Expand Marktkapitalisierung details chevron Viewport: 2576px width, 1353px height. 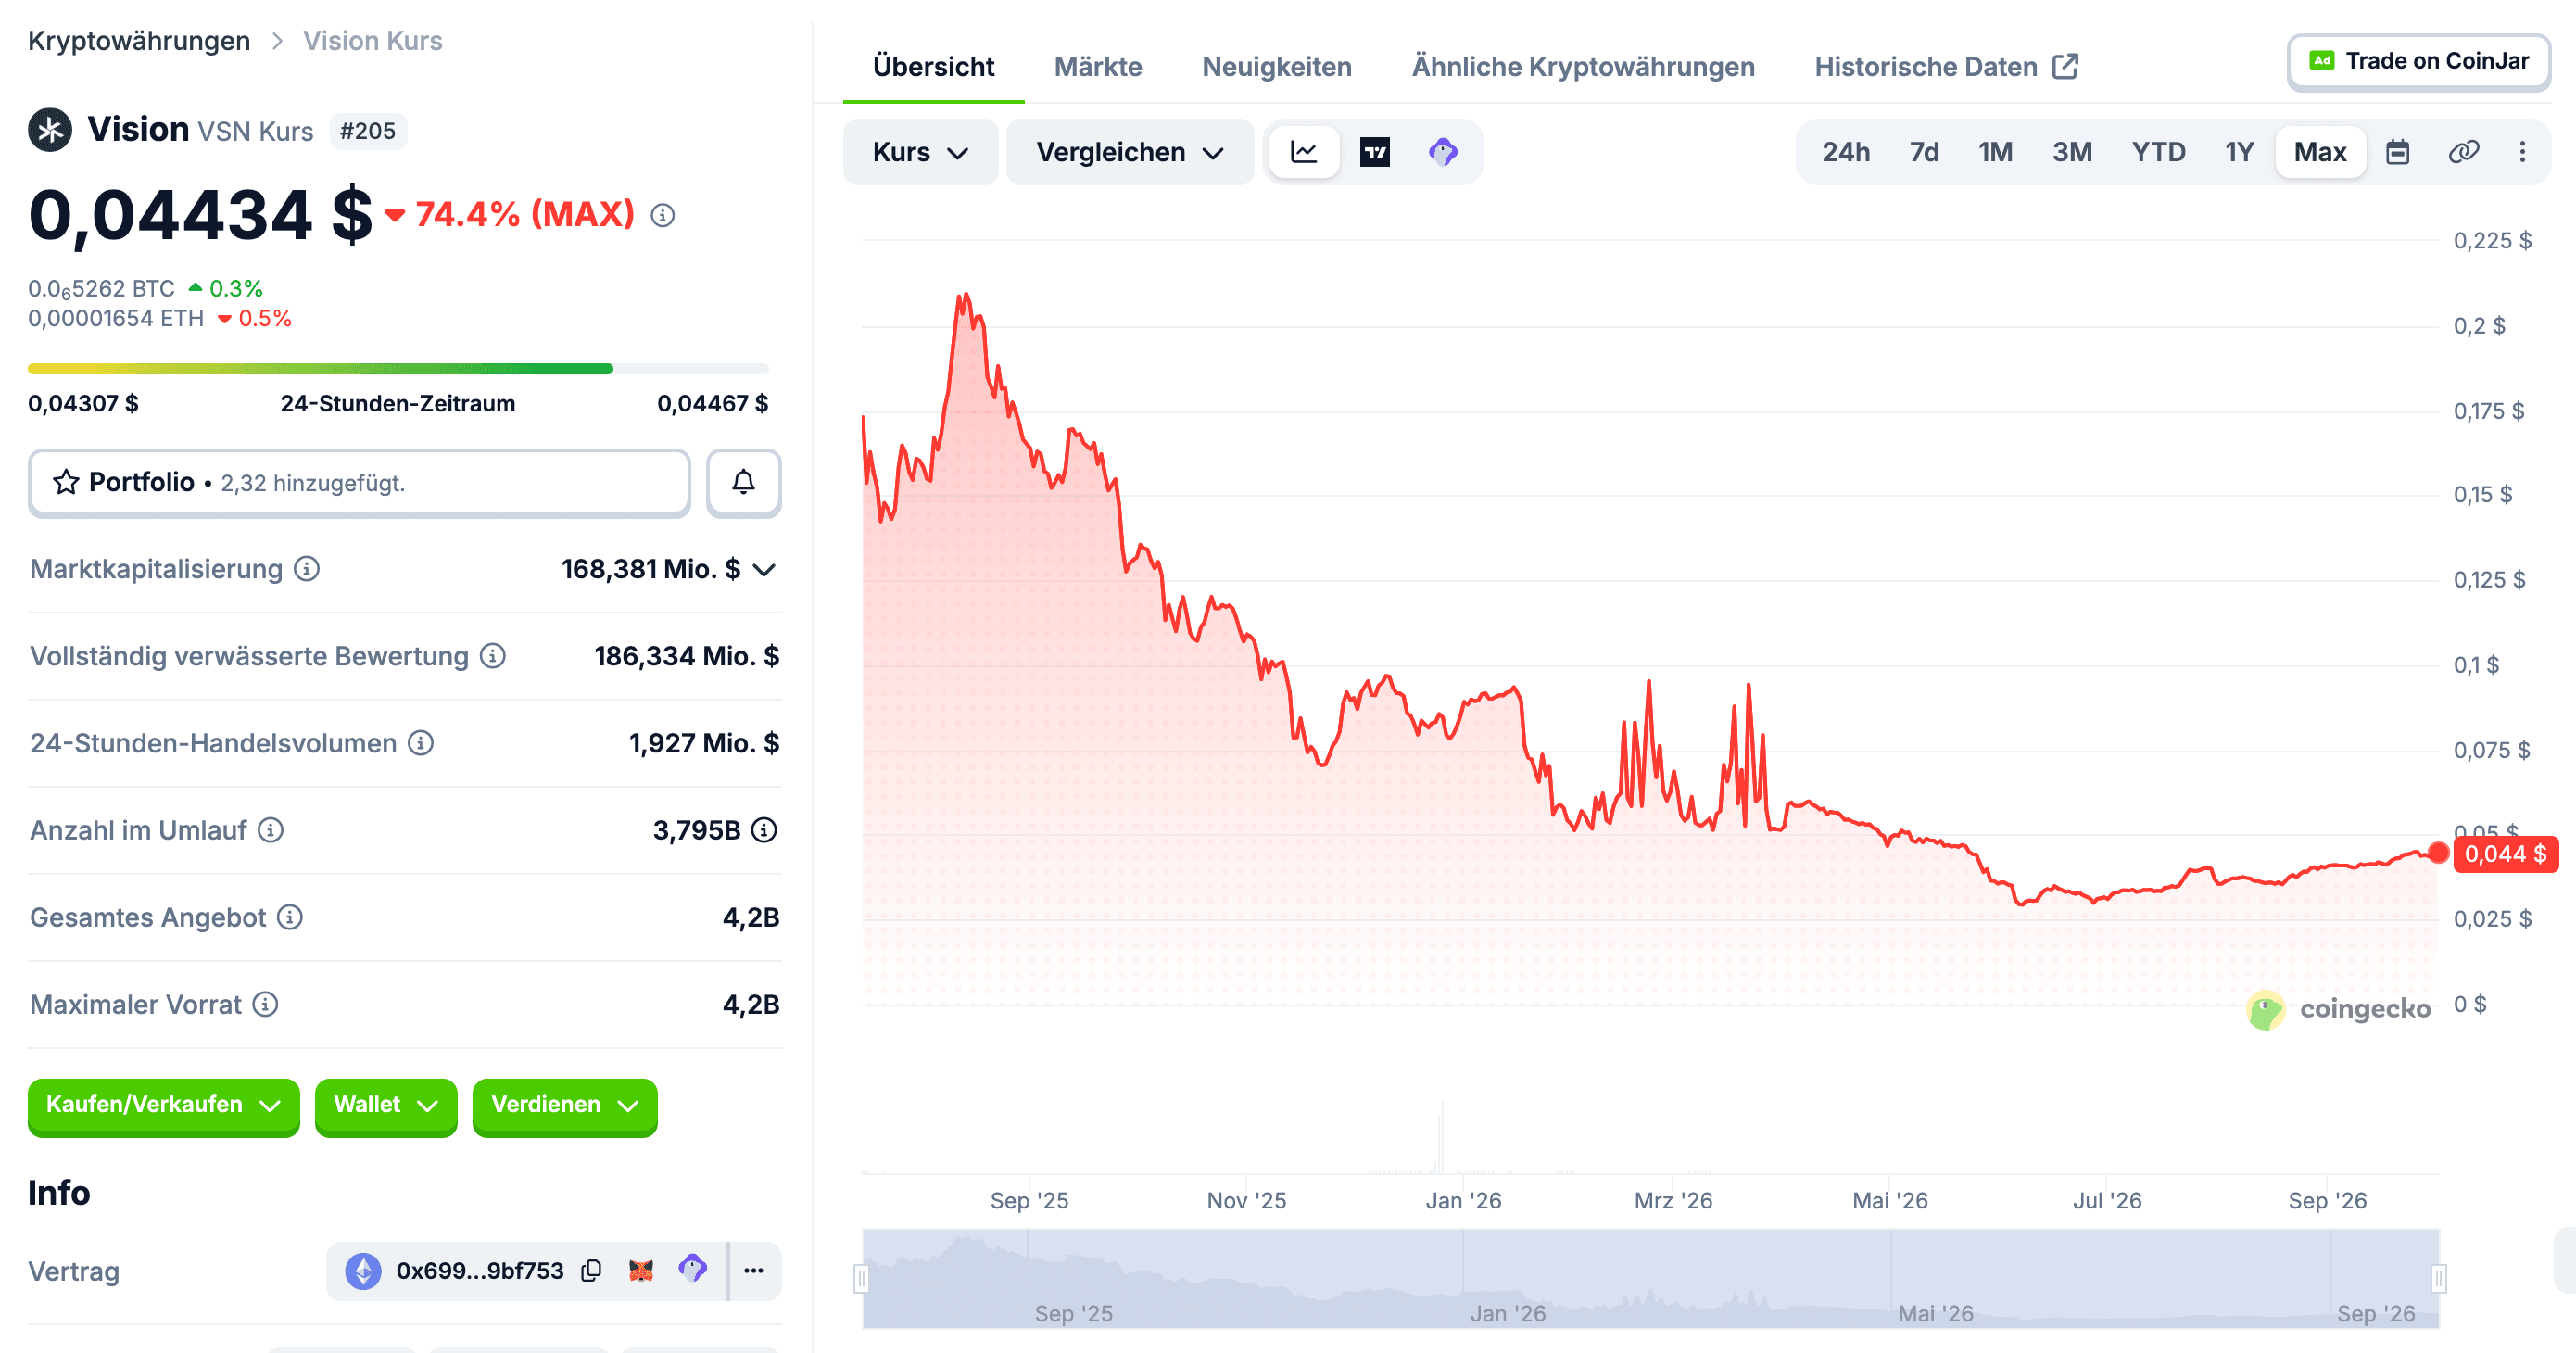tap(765, 570)
